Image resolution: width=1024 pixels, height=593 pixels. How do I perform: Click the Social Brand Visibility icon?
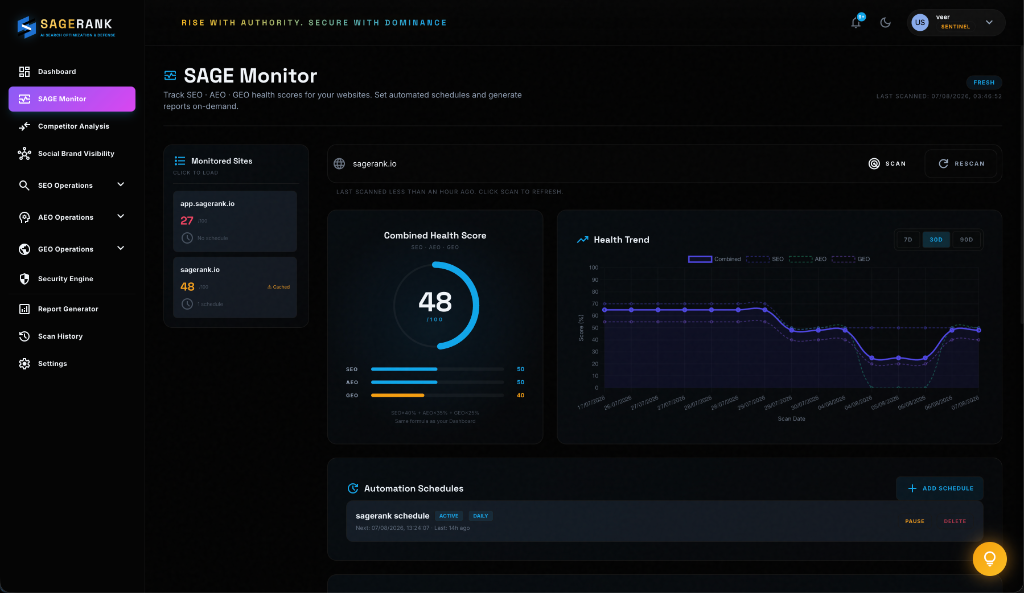point(24,153)
